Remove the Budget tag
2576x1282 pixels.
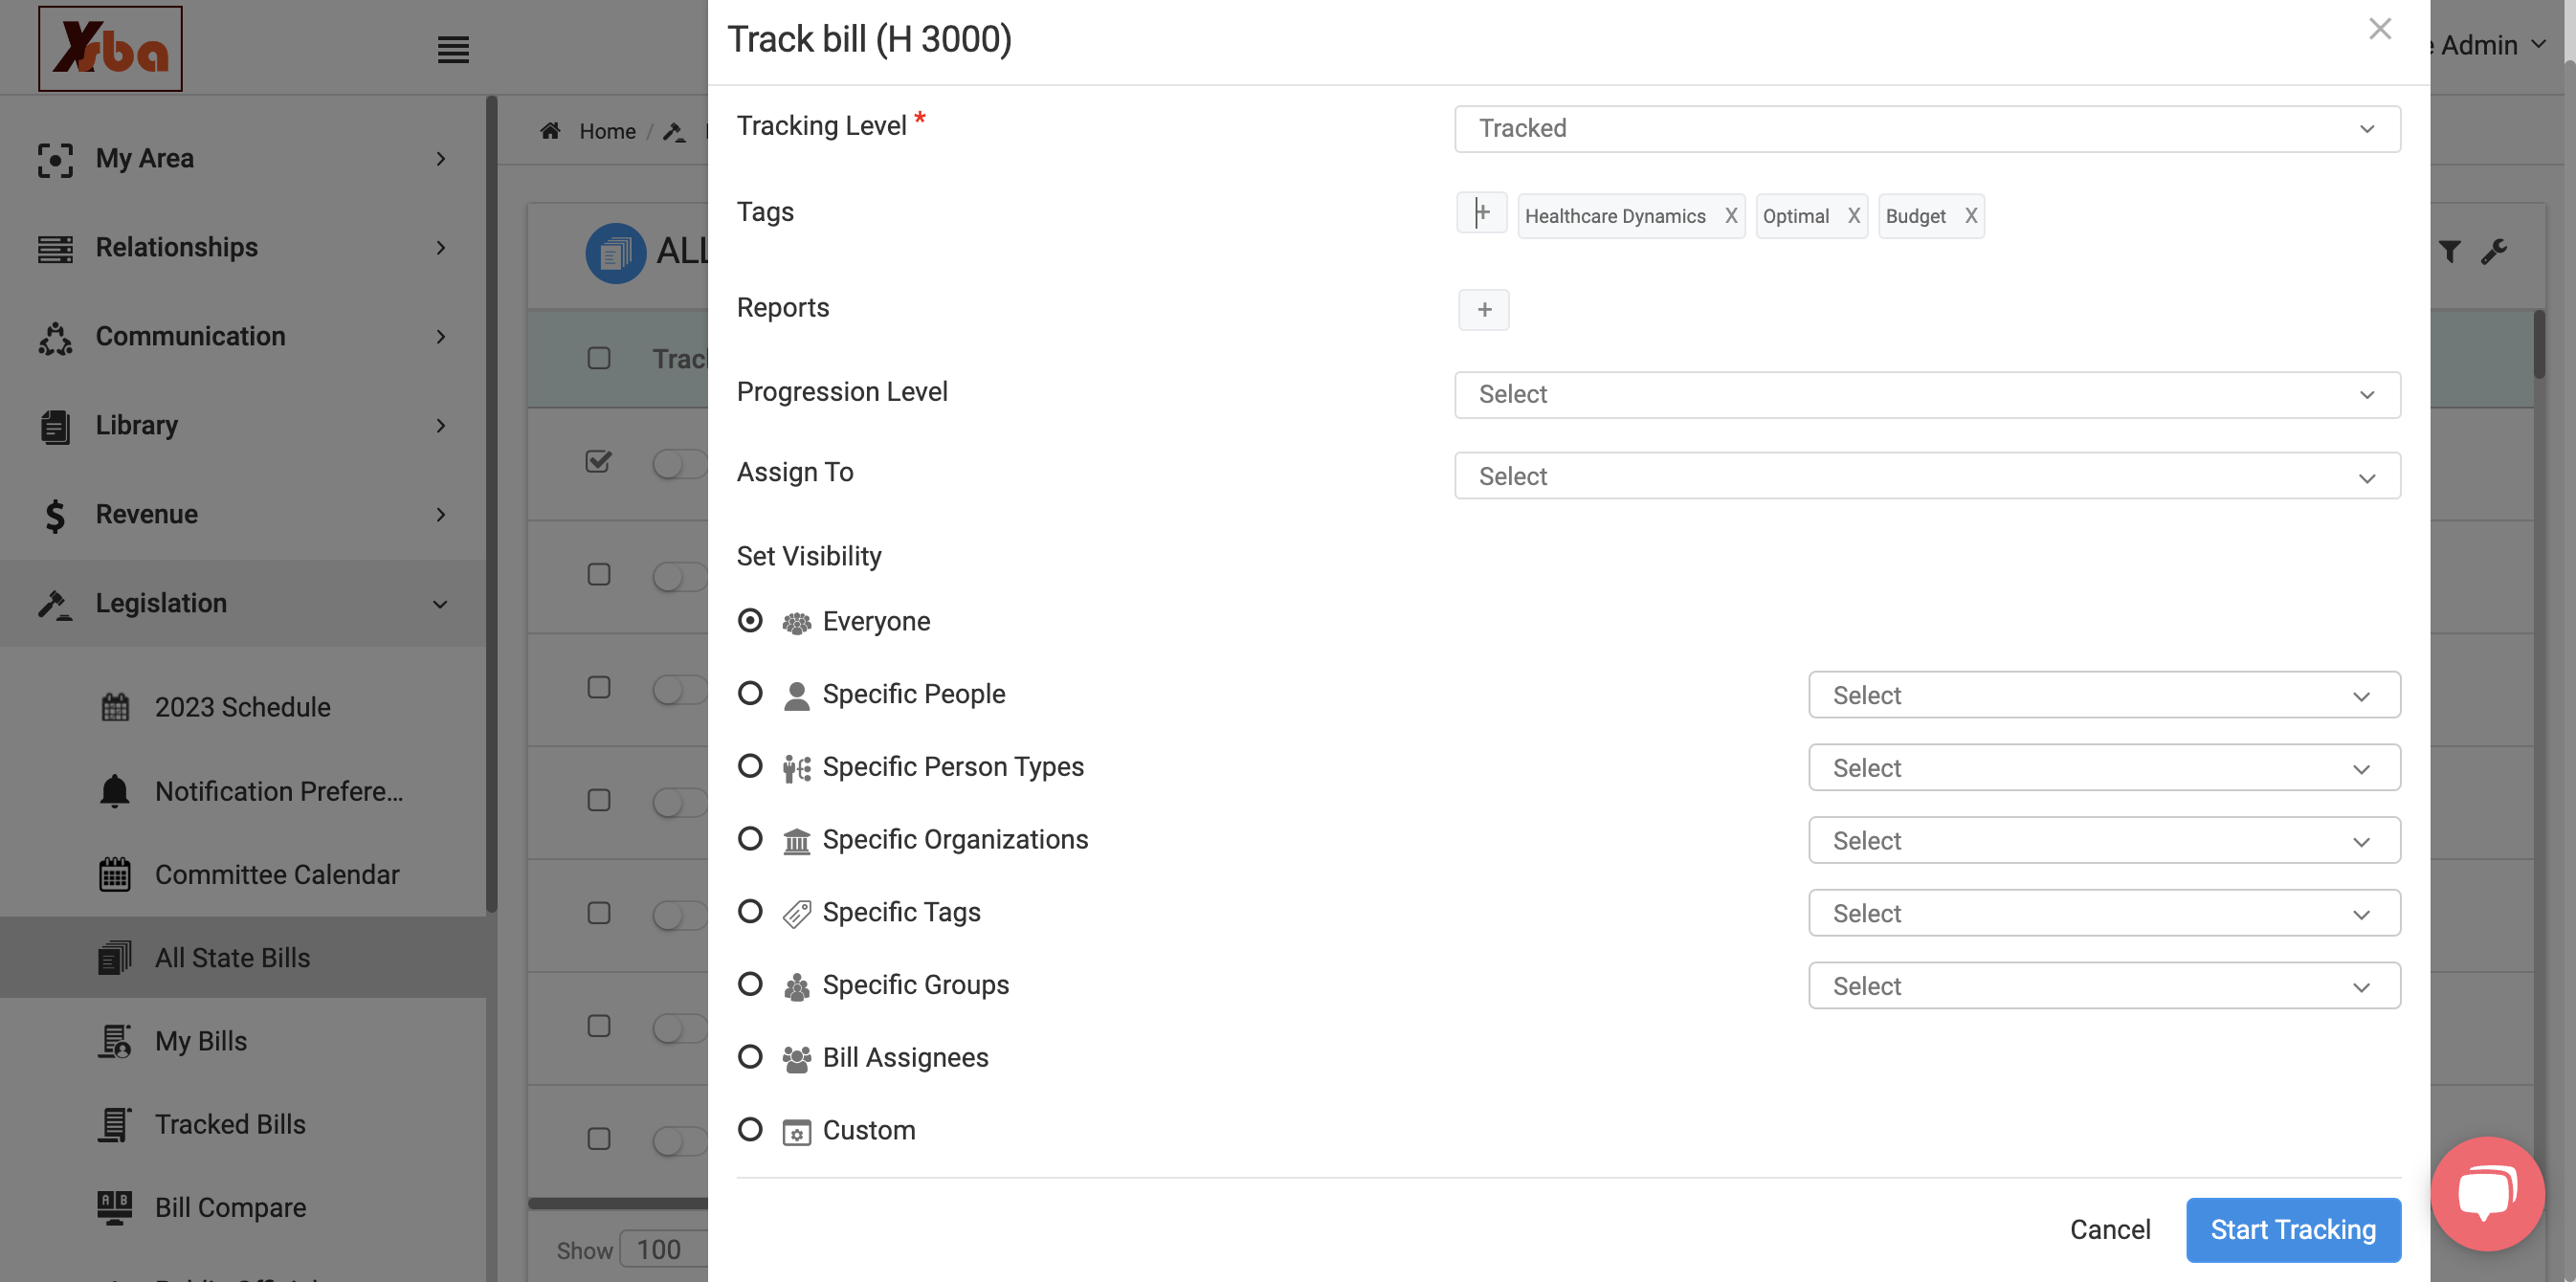tap(1971, 216)
